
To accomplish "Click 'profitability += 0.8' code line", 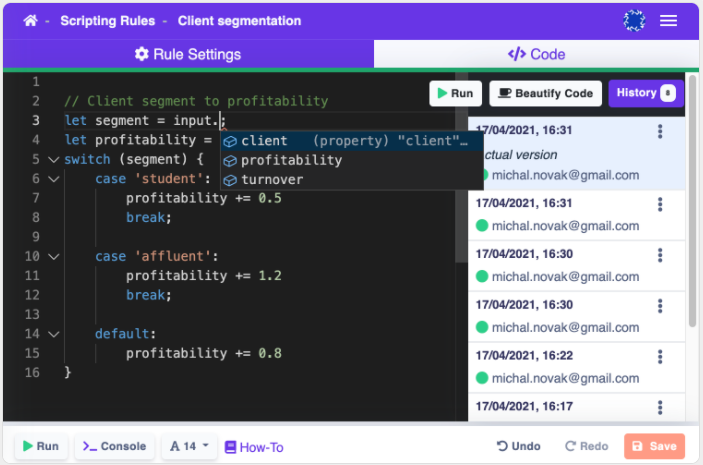I will coord(204,353).
